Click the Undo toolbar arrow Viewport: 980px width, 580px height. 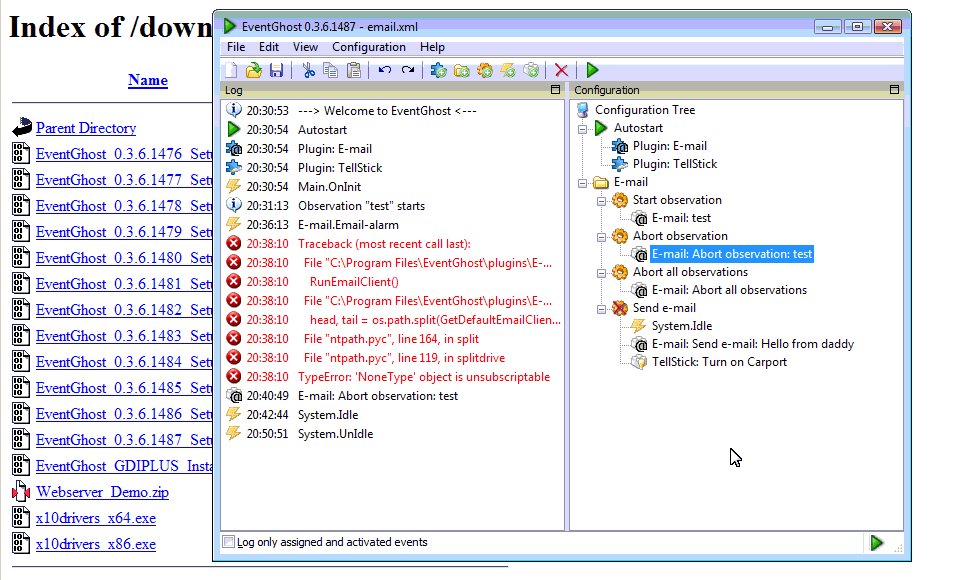[x=384, y=70]
